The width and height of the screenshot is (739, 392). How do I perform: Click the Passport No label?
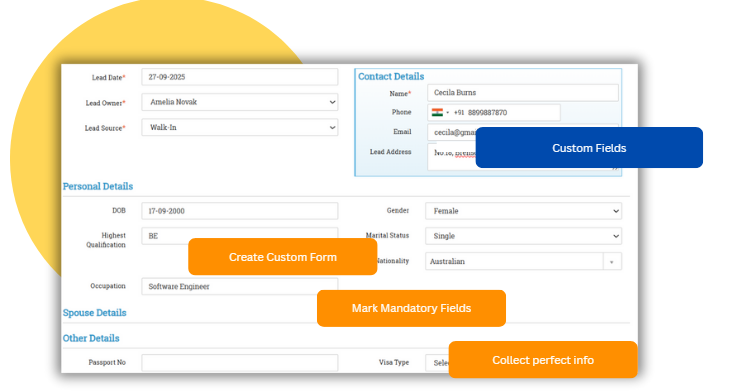point(107,362)
